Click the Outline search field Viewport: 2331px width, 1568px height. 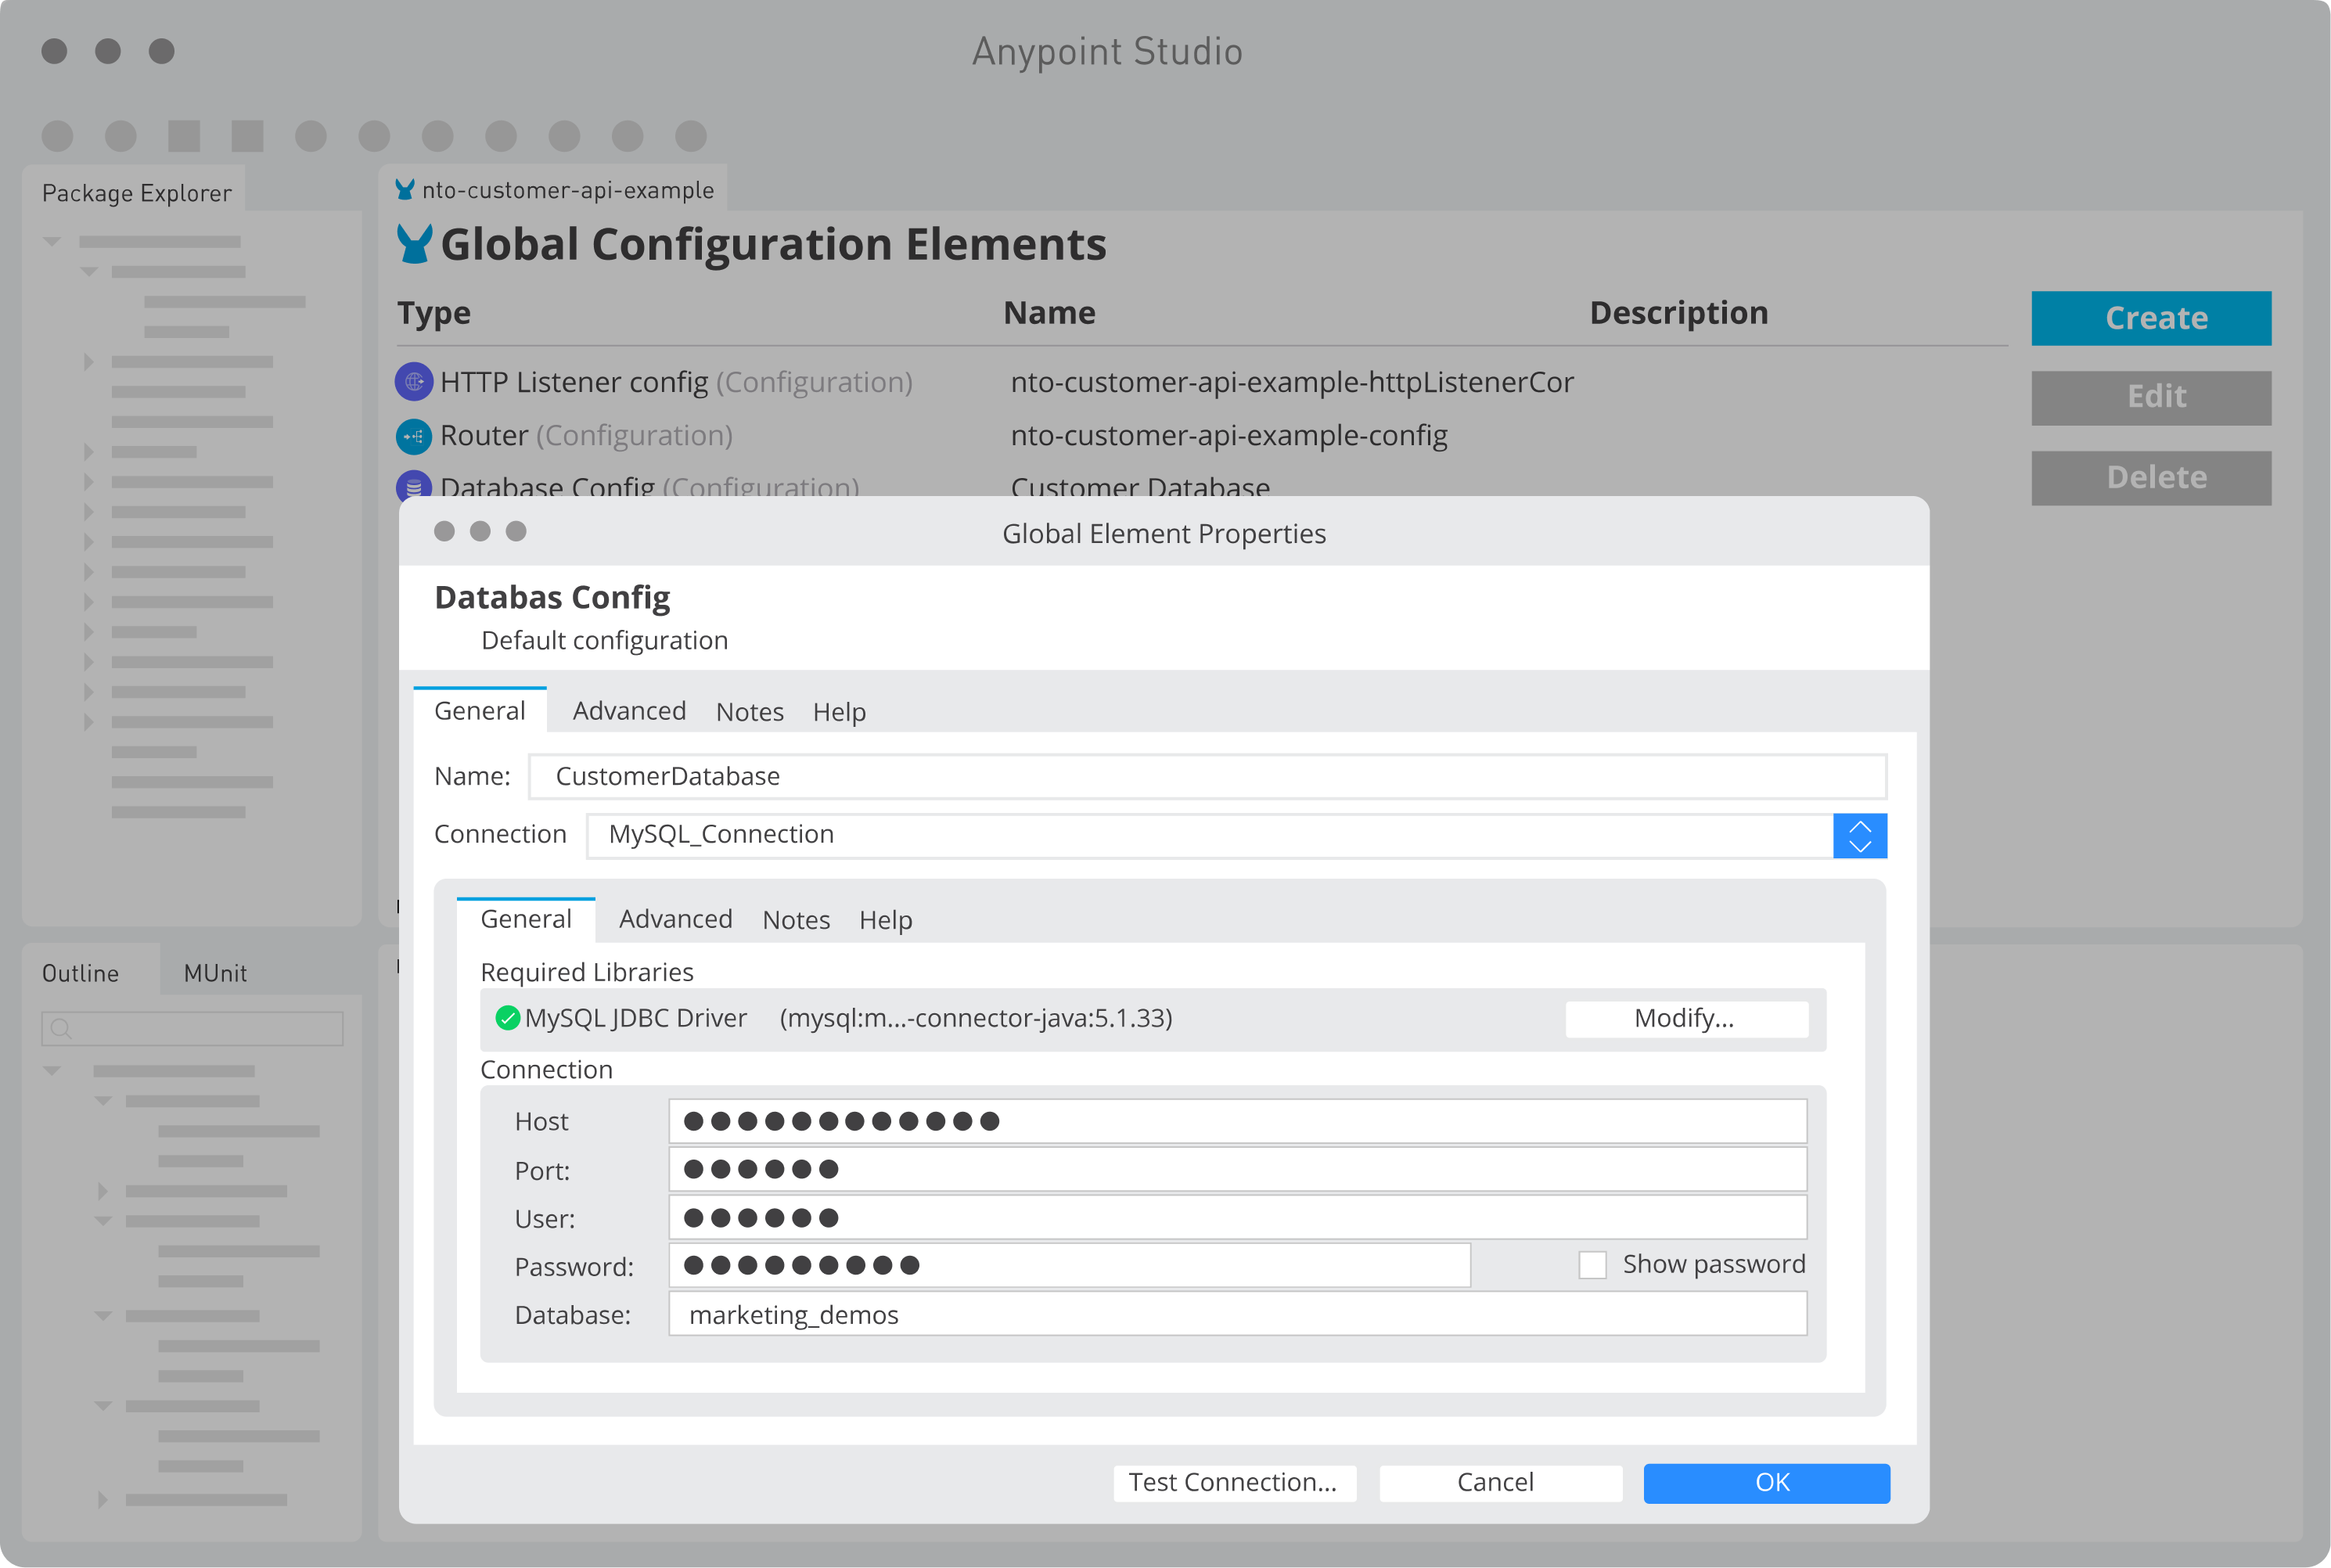192,1029
